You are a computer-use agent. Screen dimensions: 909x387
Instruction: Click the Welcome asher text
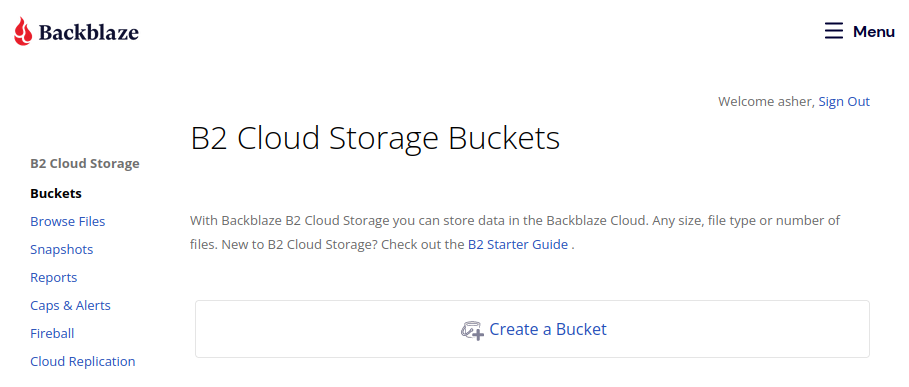pyautogui.click(x=766, y=101)
